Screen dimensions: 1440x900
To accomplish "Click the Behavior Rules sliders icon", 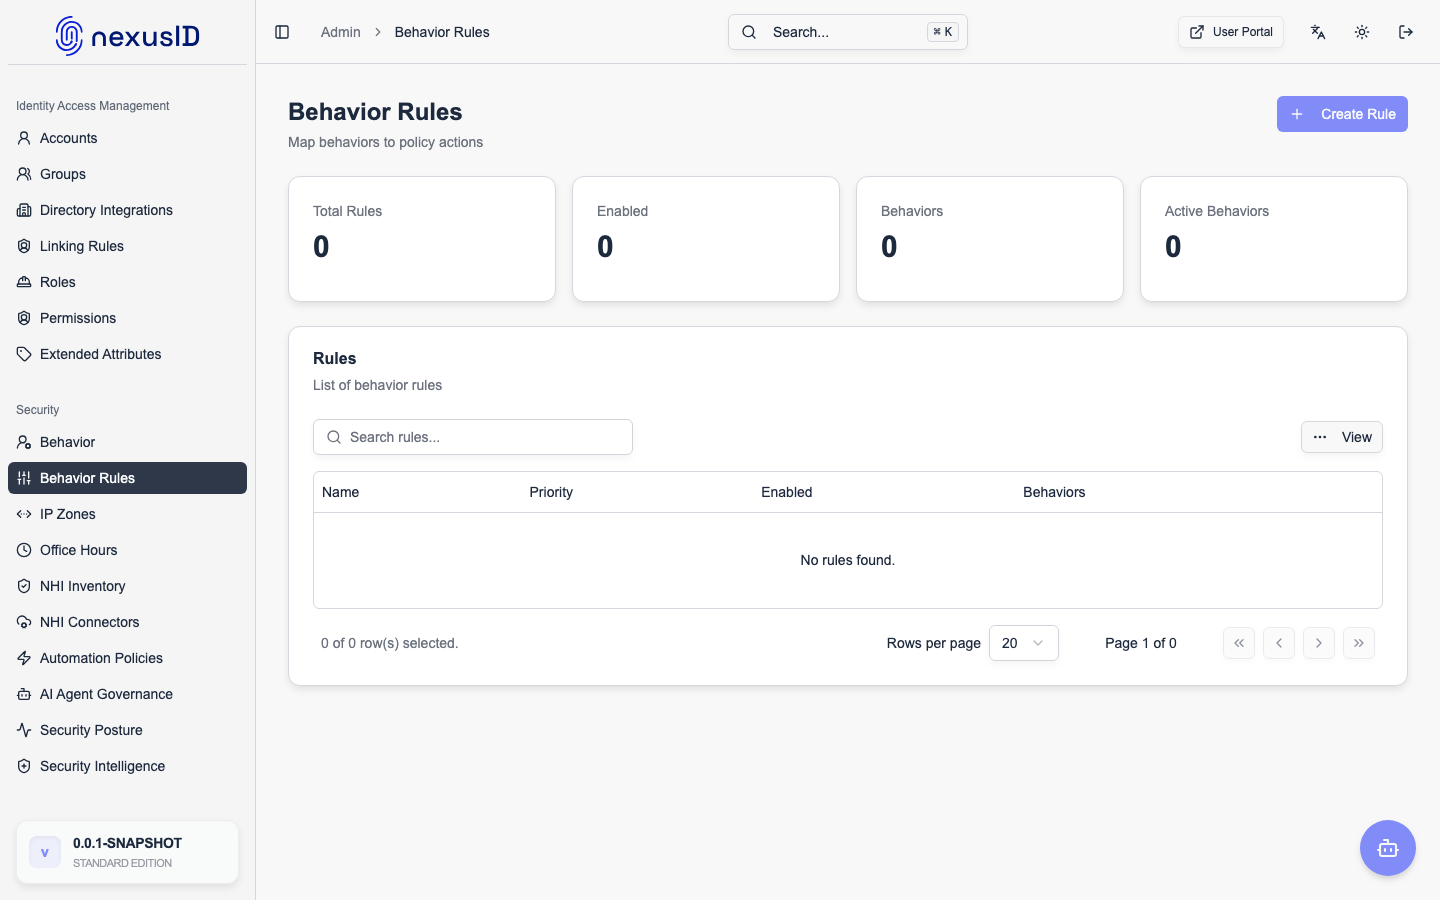I will tap(24, 478).
